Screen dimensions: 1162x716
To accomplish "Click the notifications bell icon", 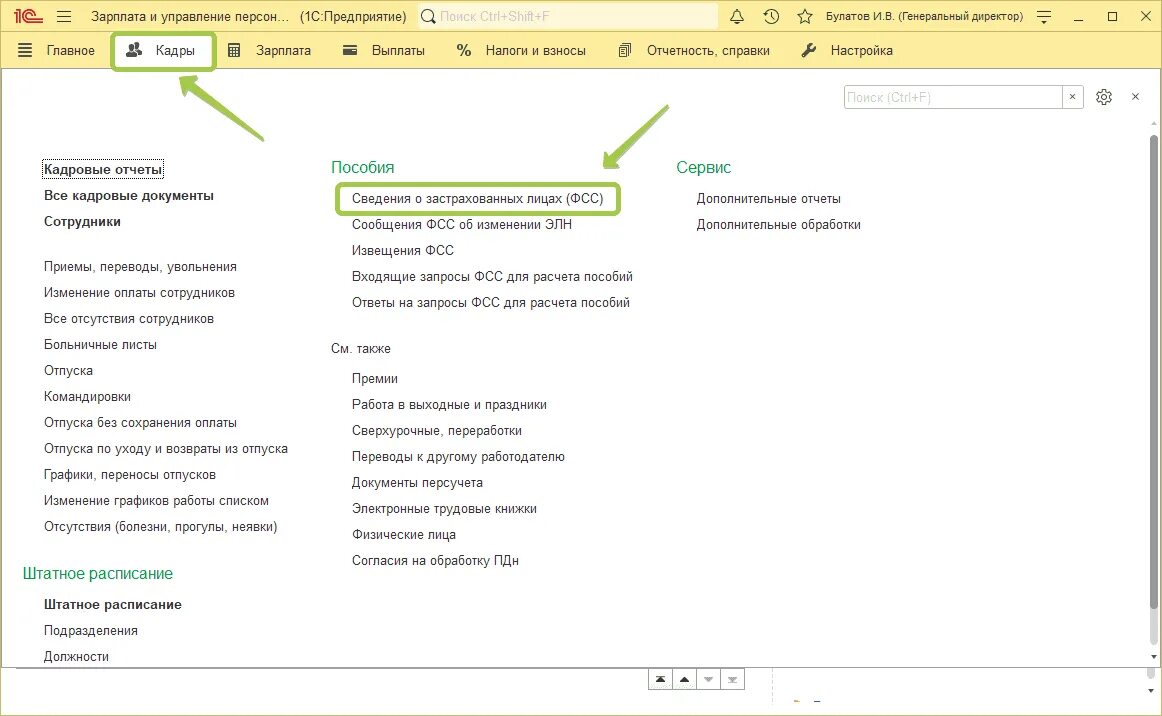I will [737, 16].
